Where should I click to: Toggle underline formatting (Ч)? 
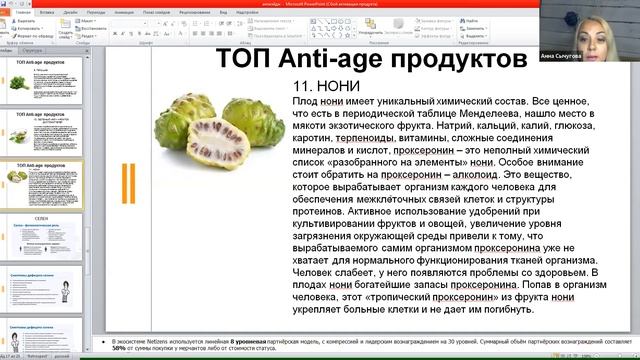pos(131,33)
